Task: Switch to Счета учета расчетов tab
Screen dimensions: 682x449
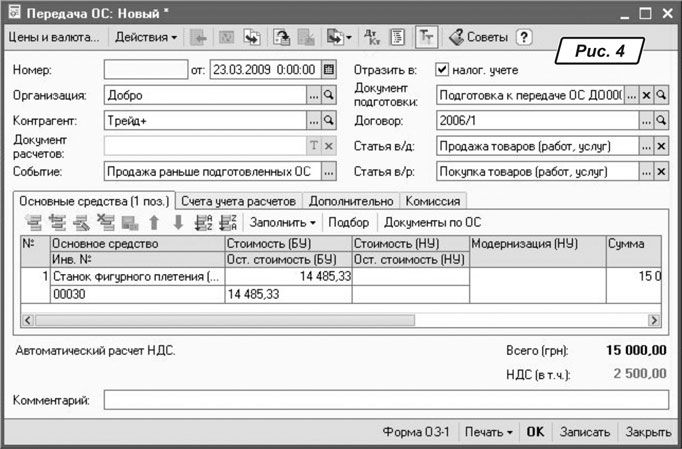Action: (x=239, y=200)
